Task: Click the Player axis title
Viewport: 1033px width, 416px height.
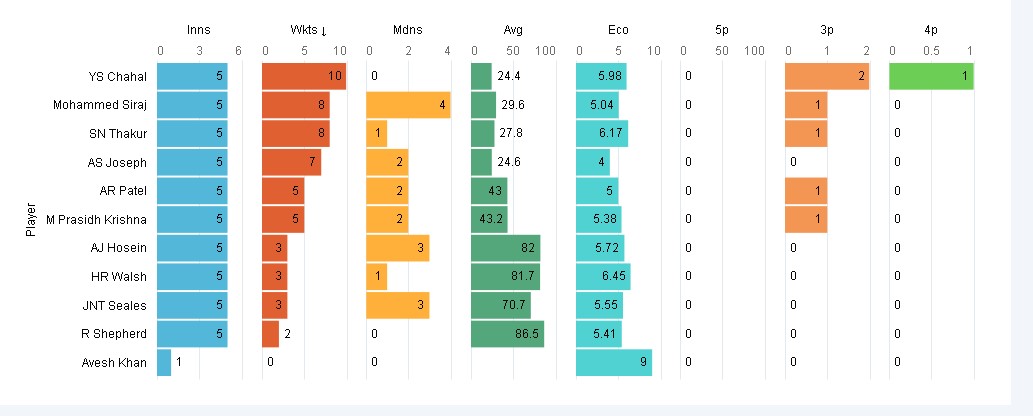Action: pyautogui.click(x=30, y=219)
